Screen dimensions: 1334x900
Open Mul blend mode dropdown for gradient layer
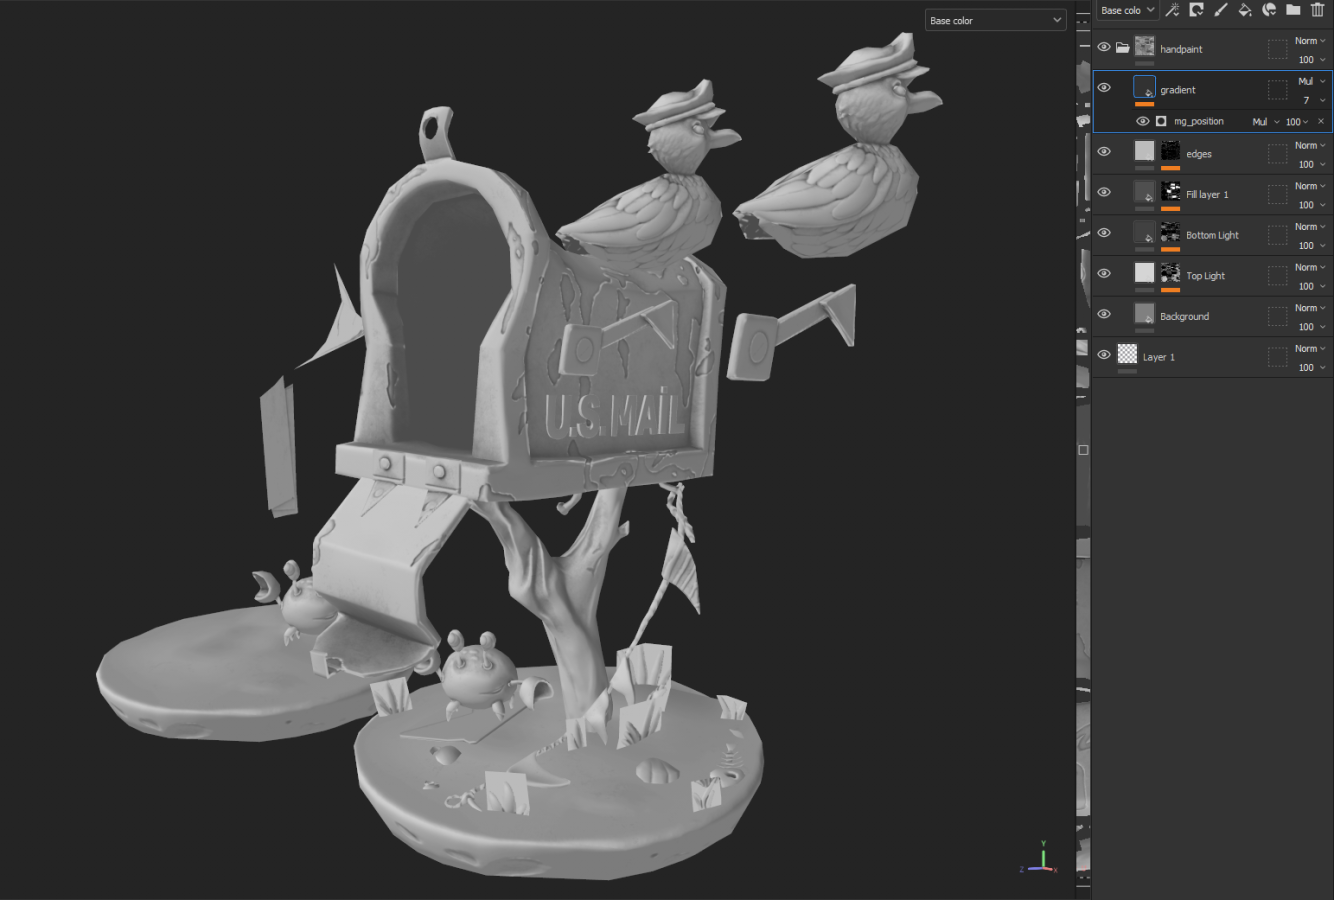[x=1311, y=81]
